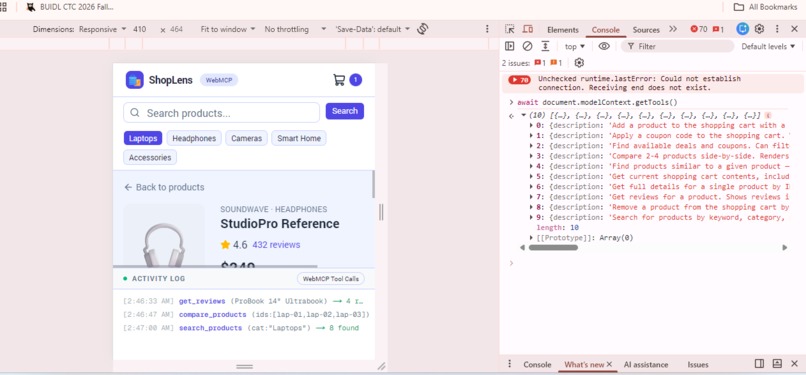
Task: Close the DevTools panel
Action: pos(794,29)
